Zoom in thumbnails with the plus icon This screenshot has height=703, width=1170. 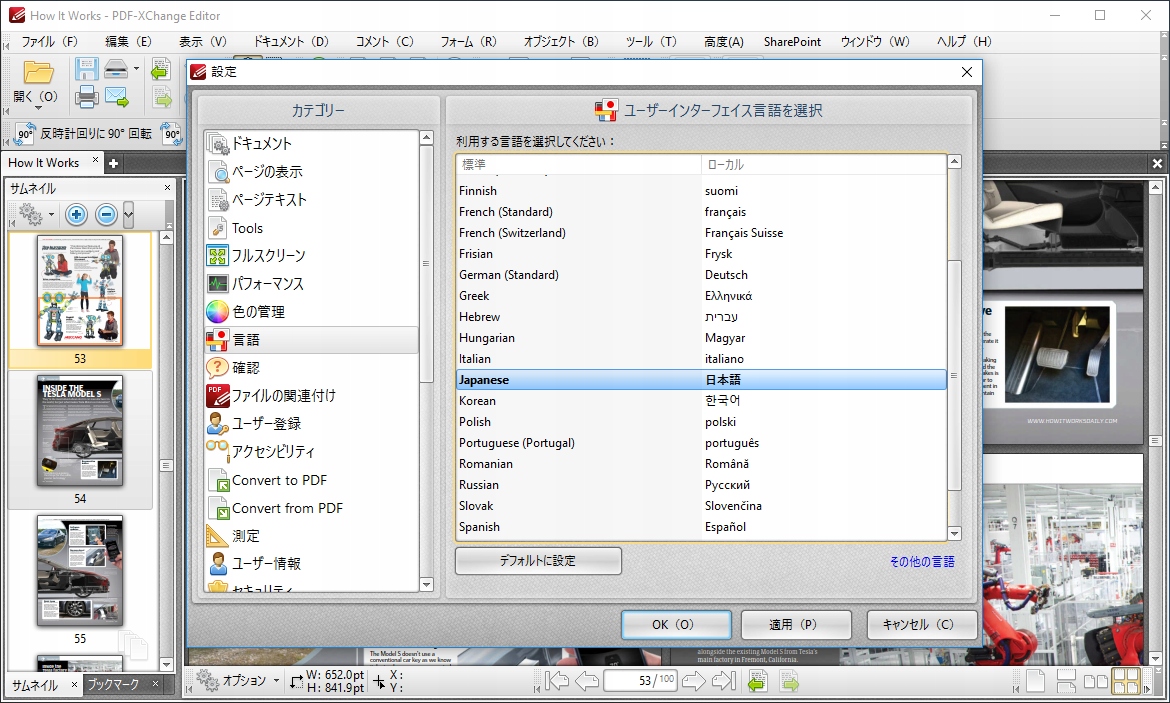(76, 214)
